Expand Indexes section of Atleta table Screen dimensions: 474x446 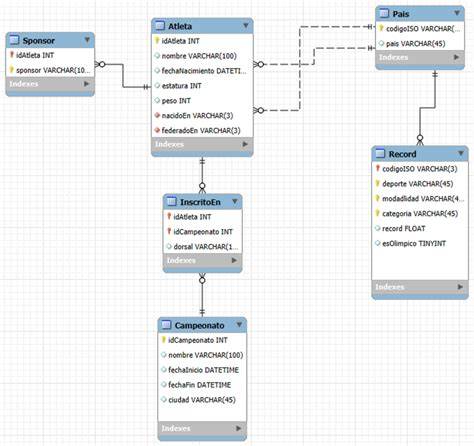point(245,144)
